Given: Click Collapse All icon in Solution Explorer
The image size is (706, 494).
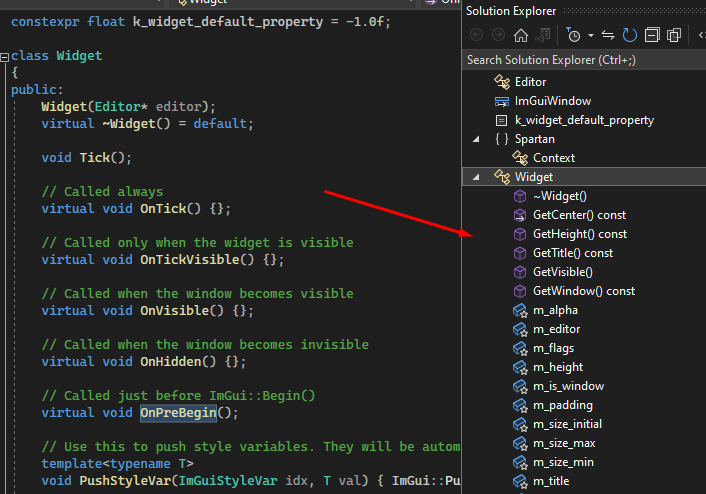Looking at the screenshot, I should pyautogui.click(x=652, y=35).
